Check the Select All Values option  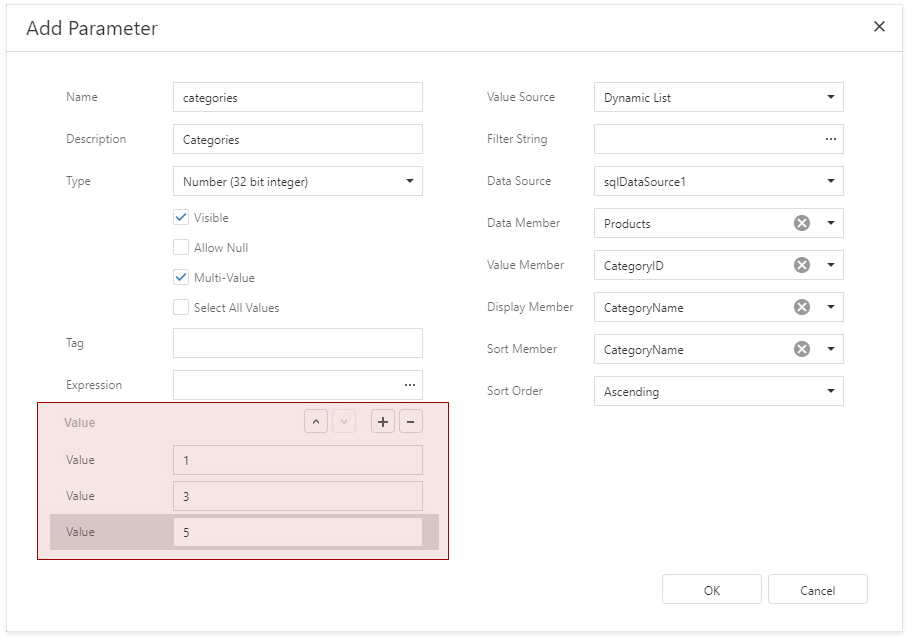(x=181, y=307)
